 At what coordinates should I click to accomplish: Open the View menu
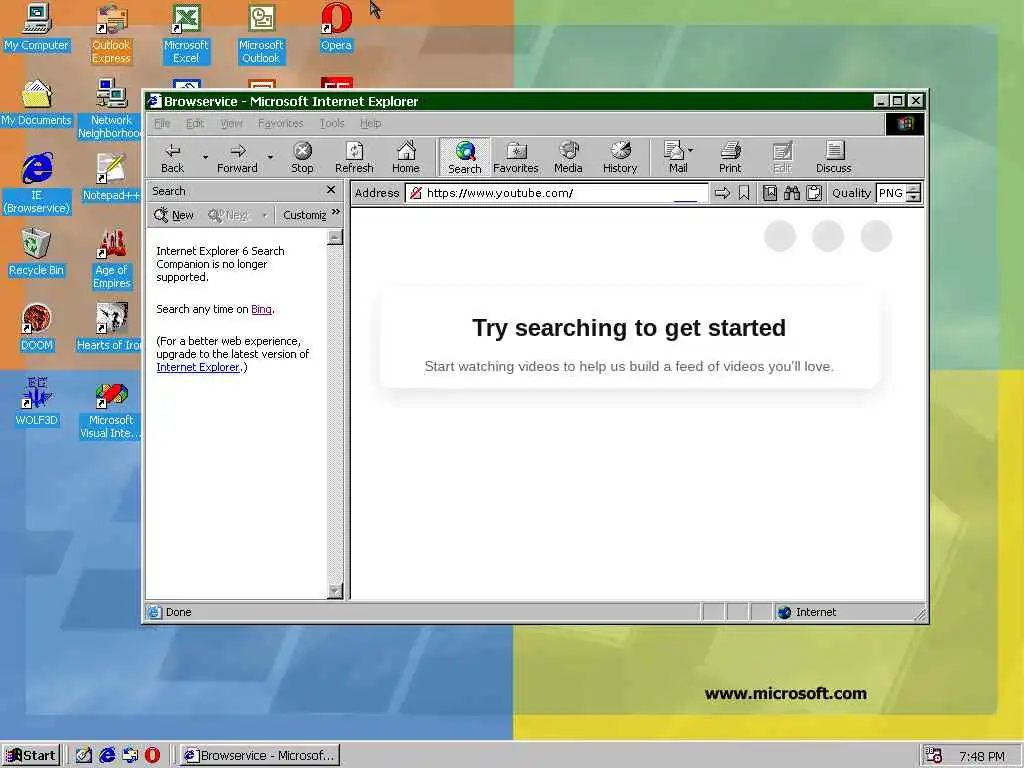pyautogui.click(x=231, y=123)
